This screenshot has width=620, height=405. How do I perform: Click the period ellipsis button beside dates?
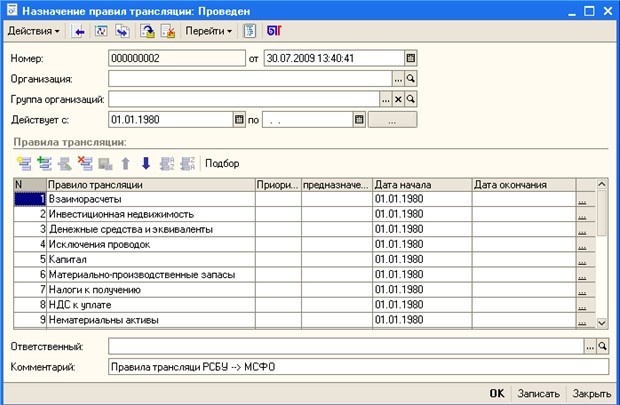(392, 119)
